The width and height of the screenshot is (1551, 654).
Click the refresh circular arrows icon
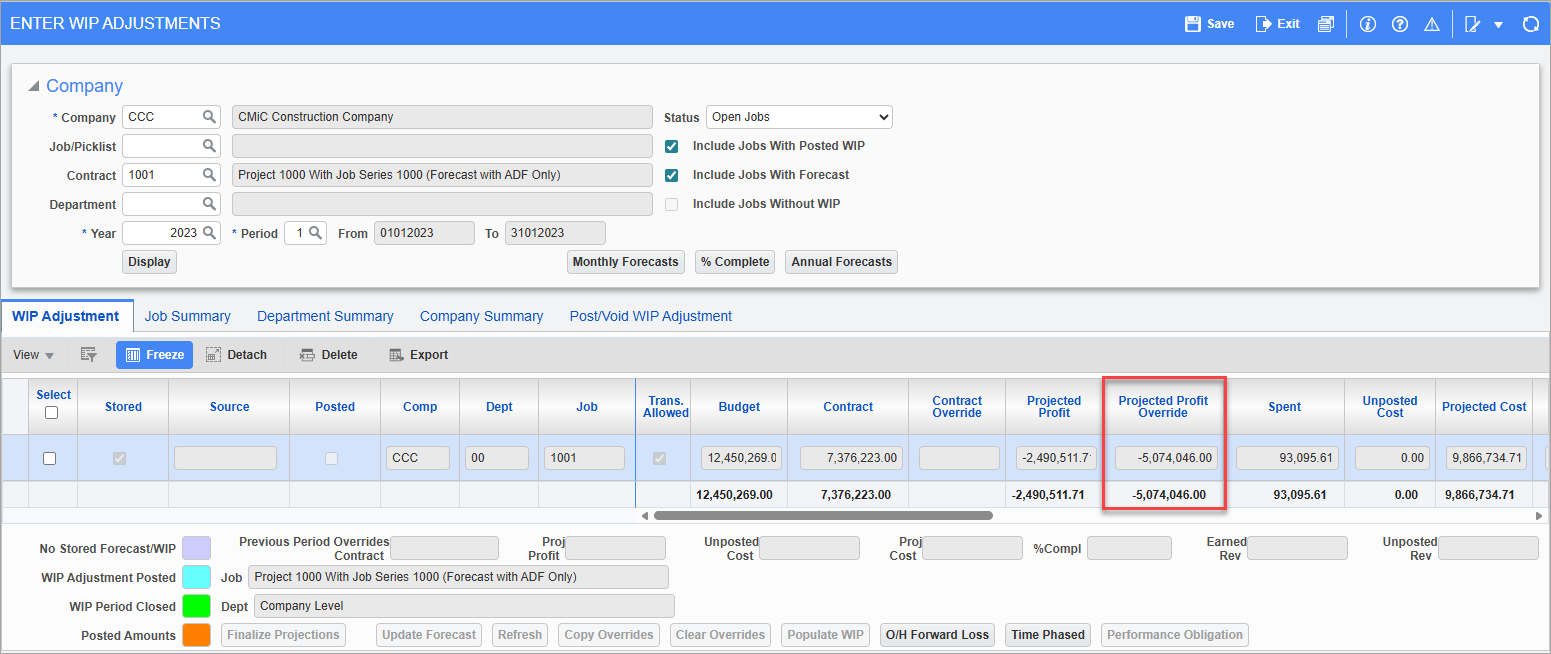click(1530, 23)
